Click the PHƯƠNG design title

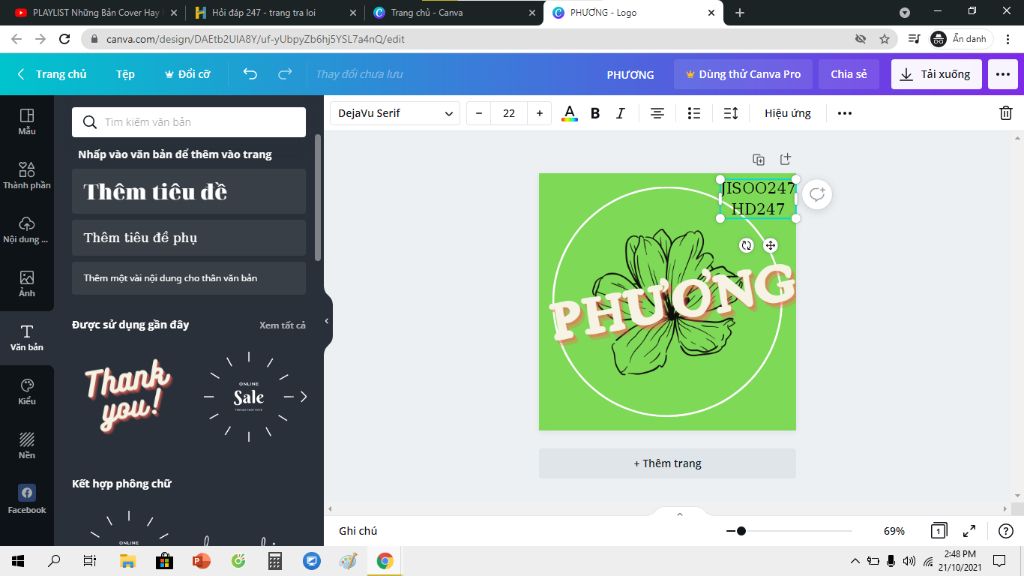pos(630,74)
